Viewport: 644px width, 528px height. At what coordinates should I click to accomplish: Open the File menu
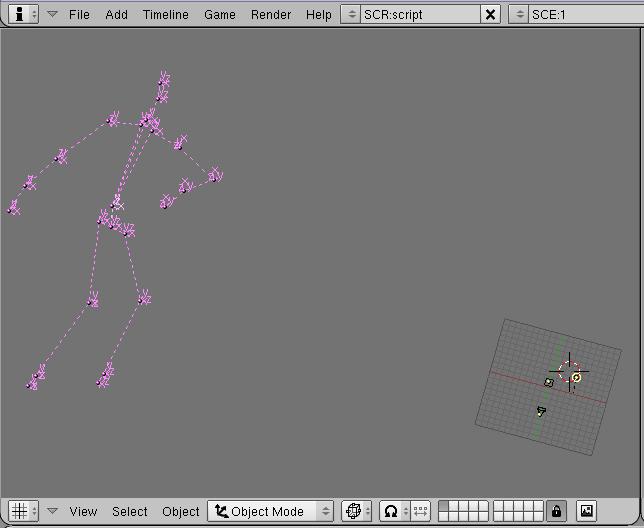tap(79, 15)
